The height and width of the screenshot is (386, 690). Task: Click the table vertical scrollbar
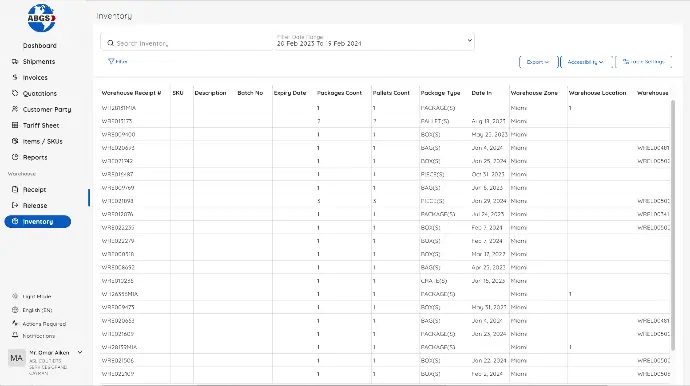(x=672, y=225)
